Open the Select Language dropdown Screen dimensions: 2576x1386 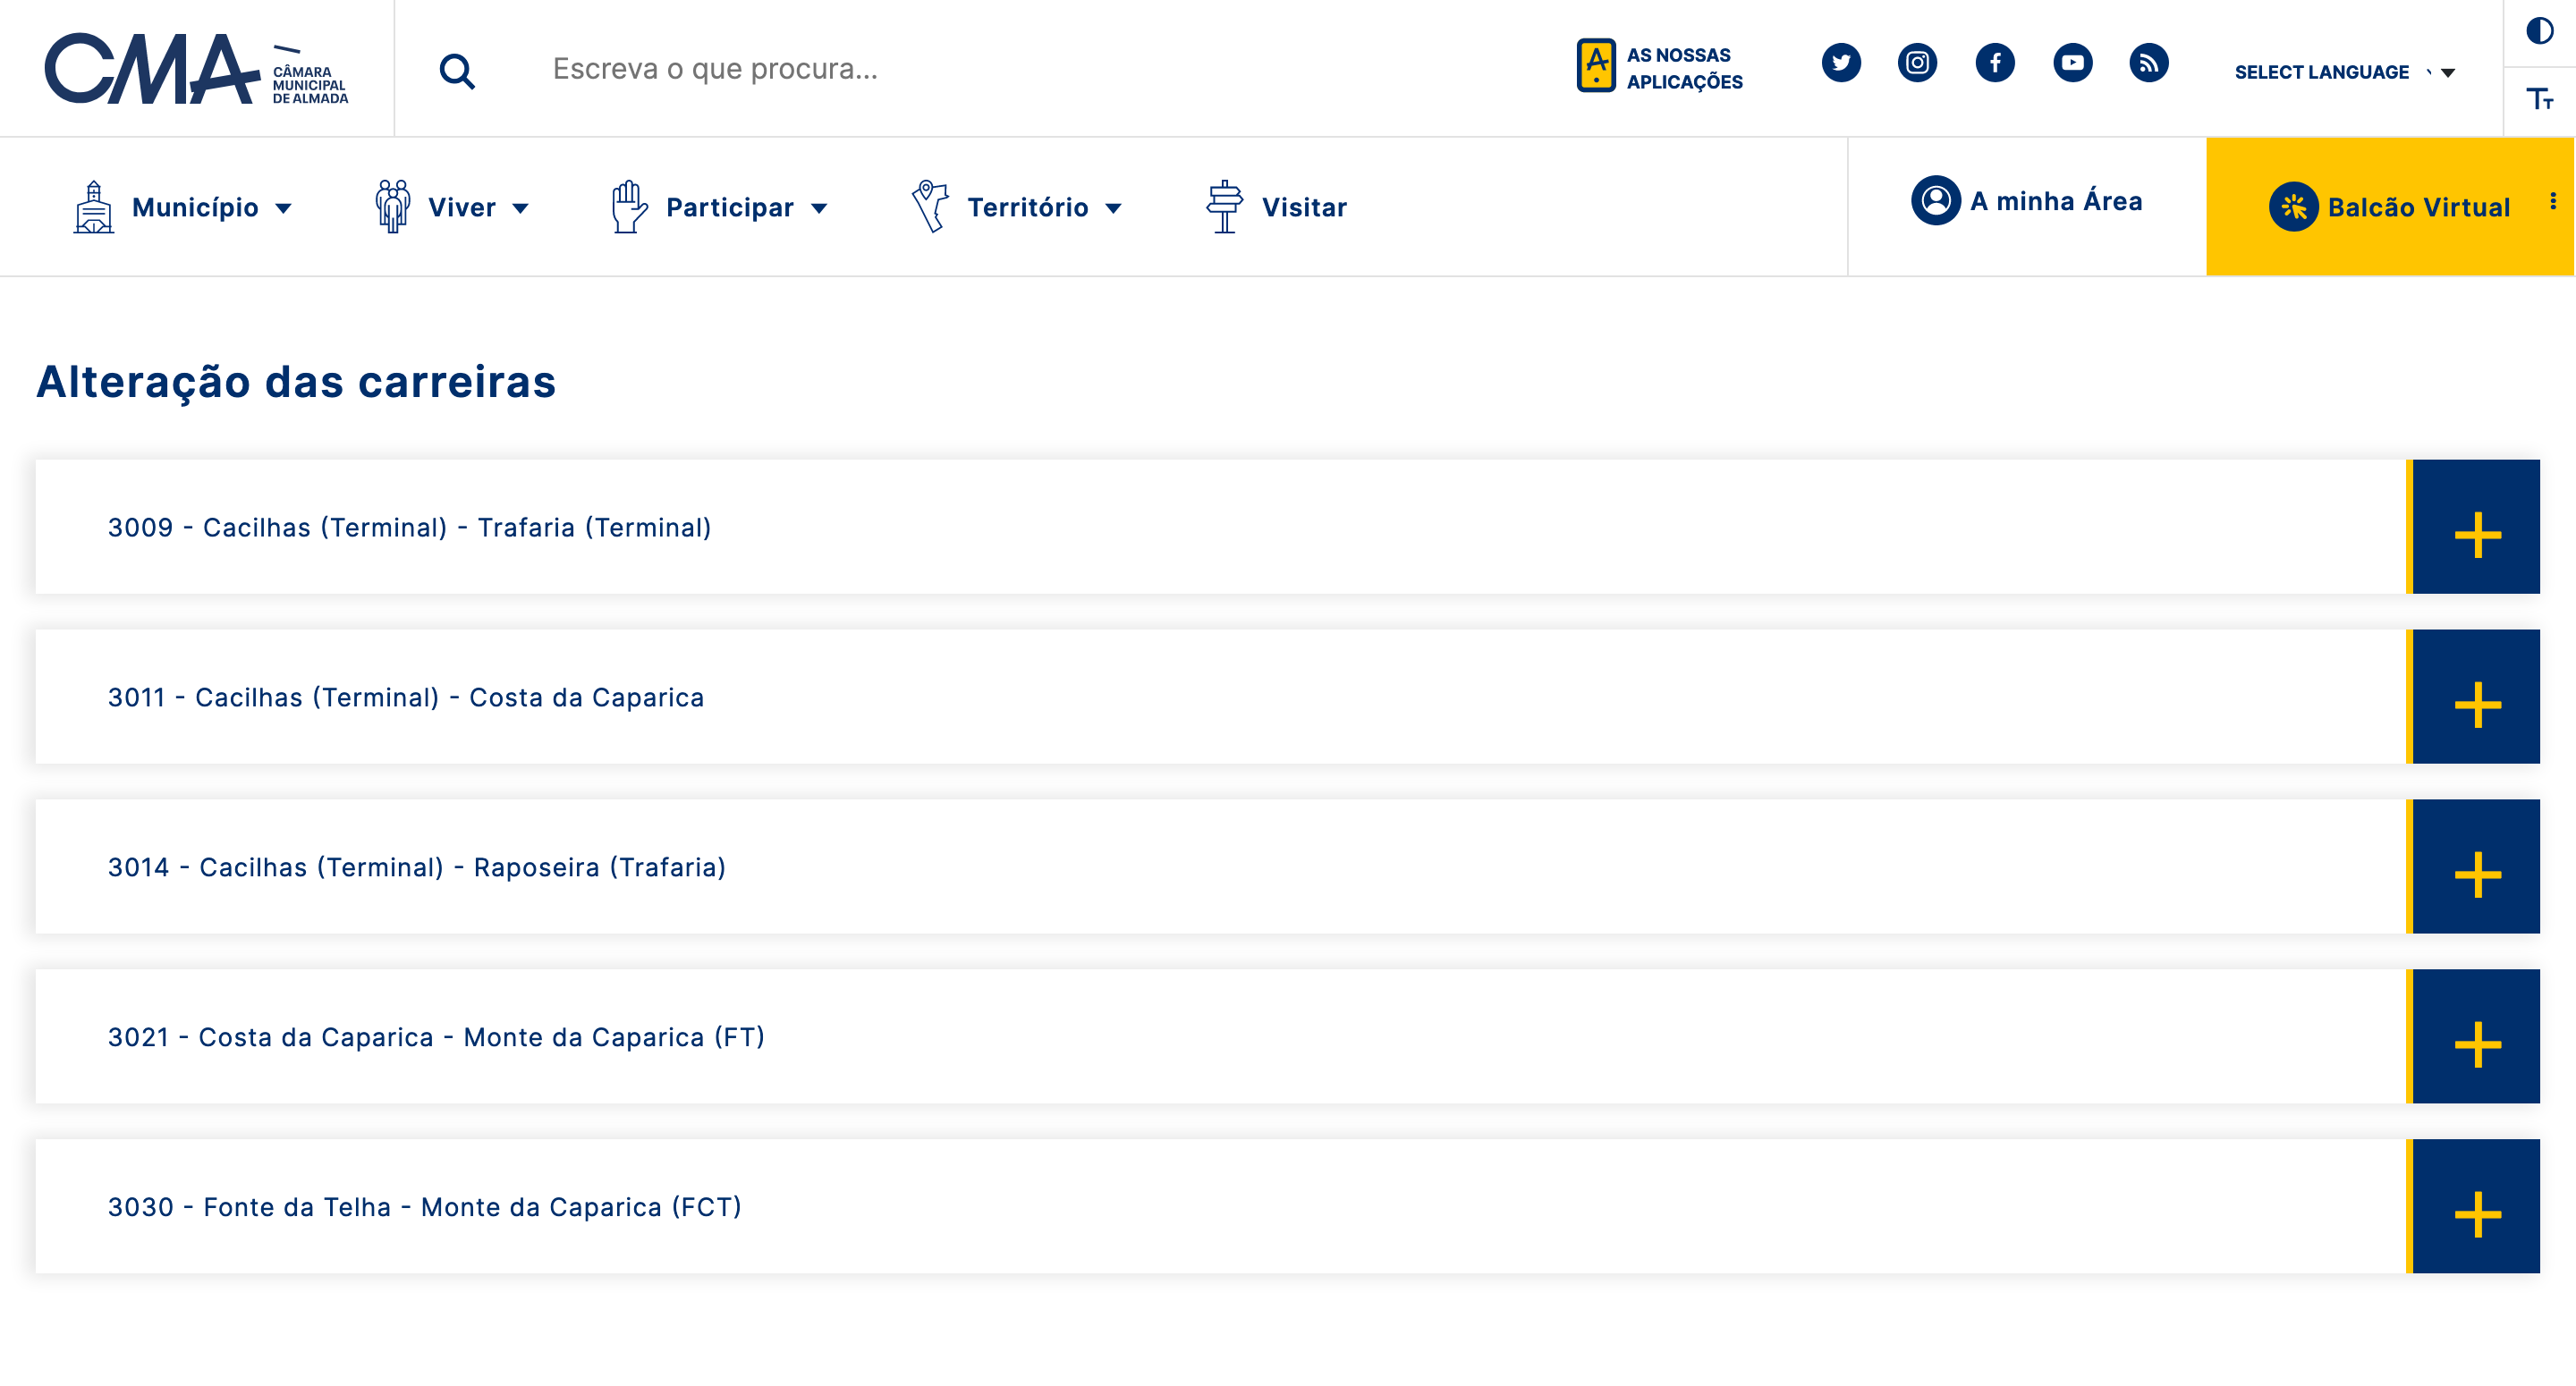[x=2344, y=72]
